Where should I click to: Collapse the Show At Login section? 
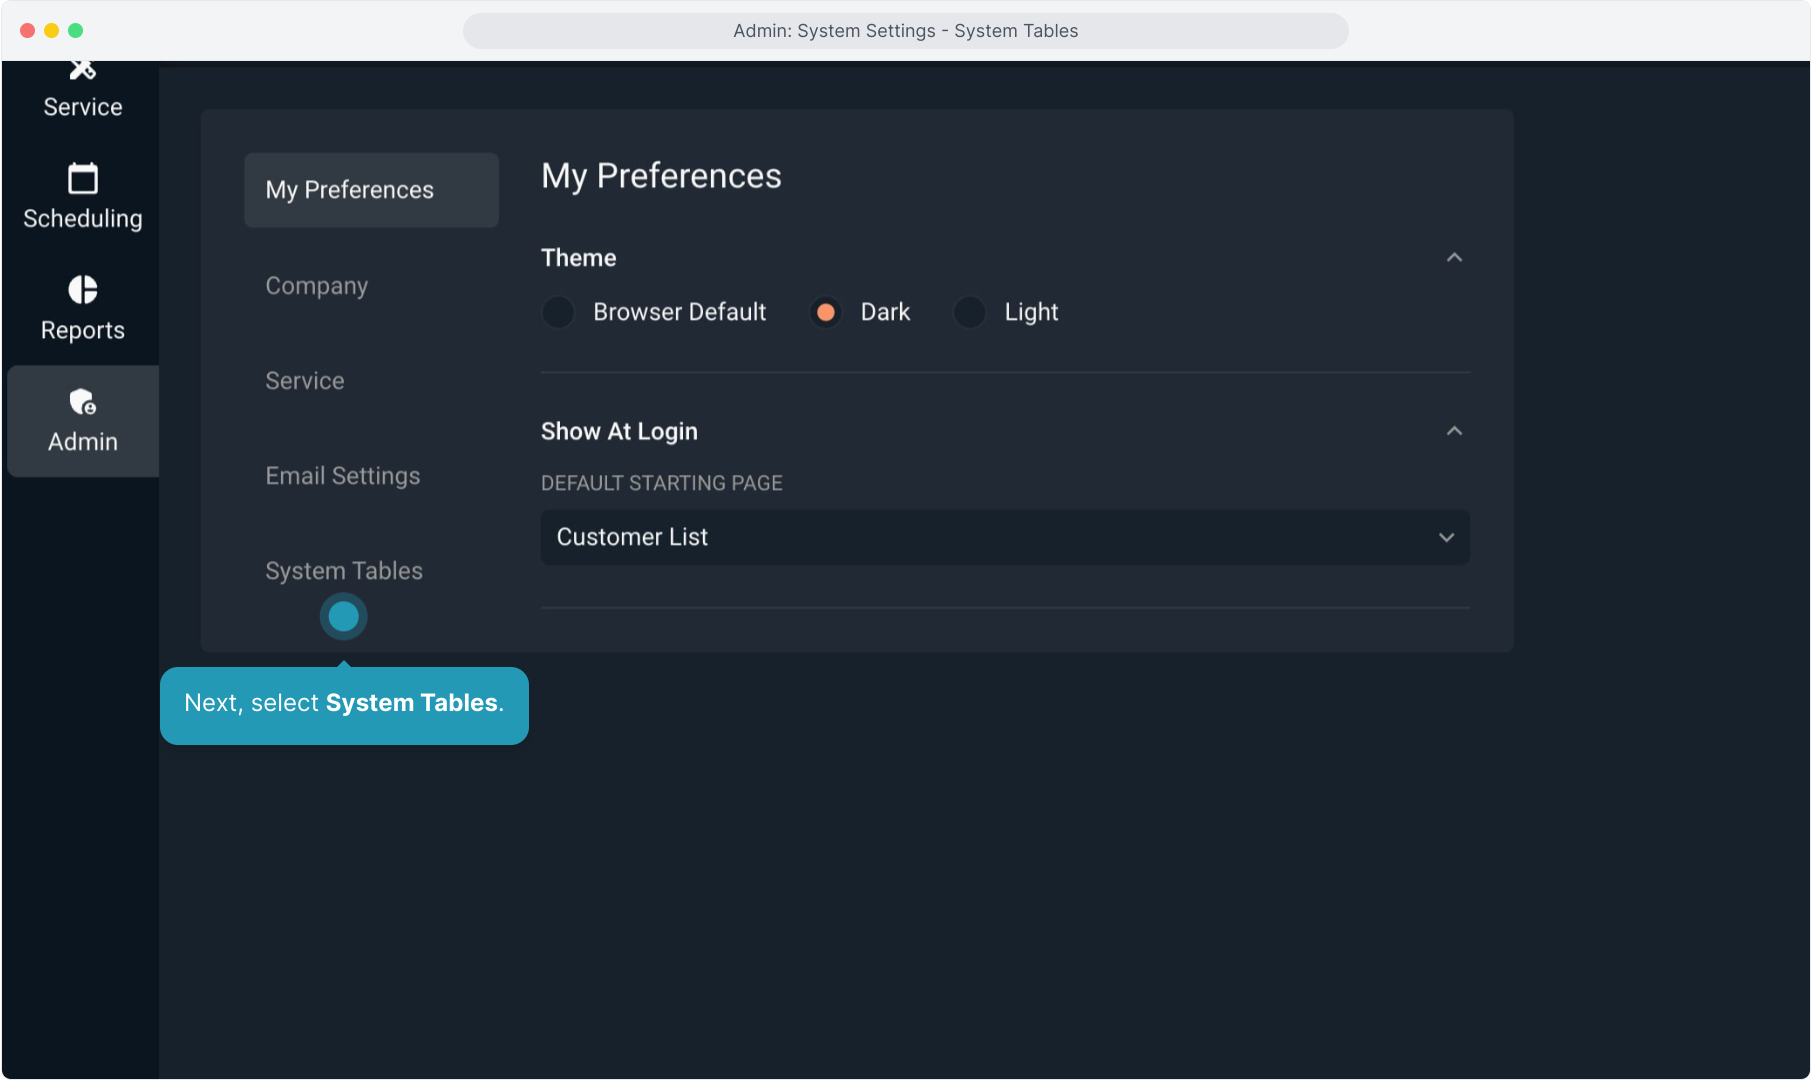[1454, 431]
